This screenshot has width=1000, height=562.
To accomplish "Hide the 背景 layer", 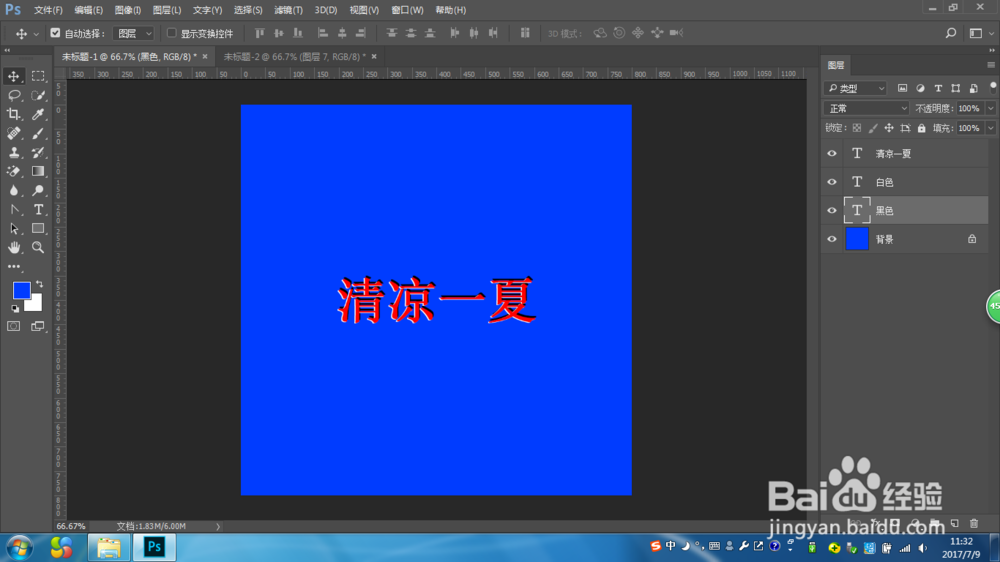I will tap(832, 239).
